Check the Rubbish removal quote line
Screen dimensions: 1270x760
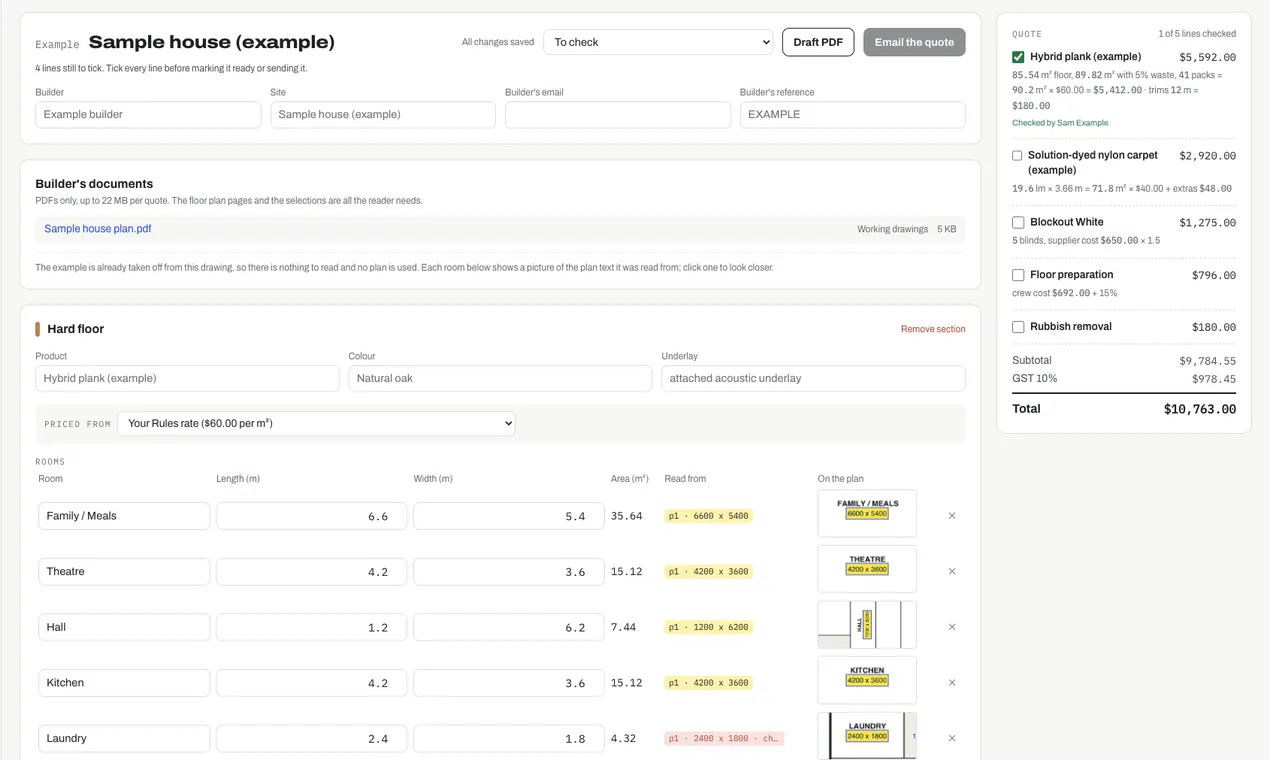click(x=1018, y=327)
